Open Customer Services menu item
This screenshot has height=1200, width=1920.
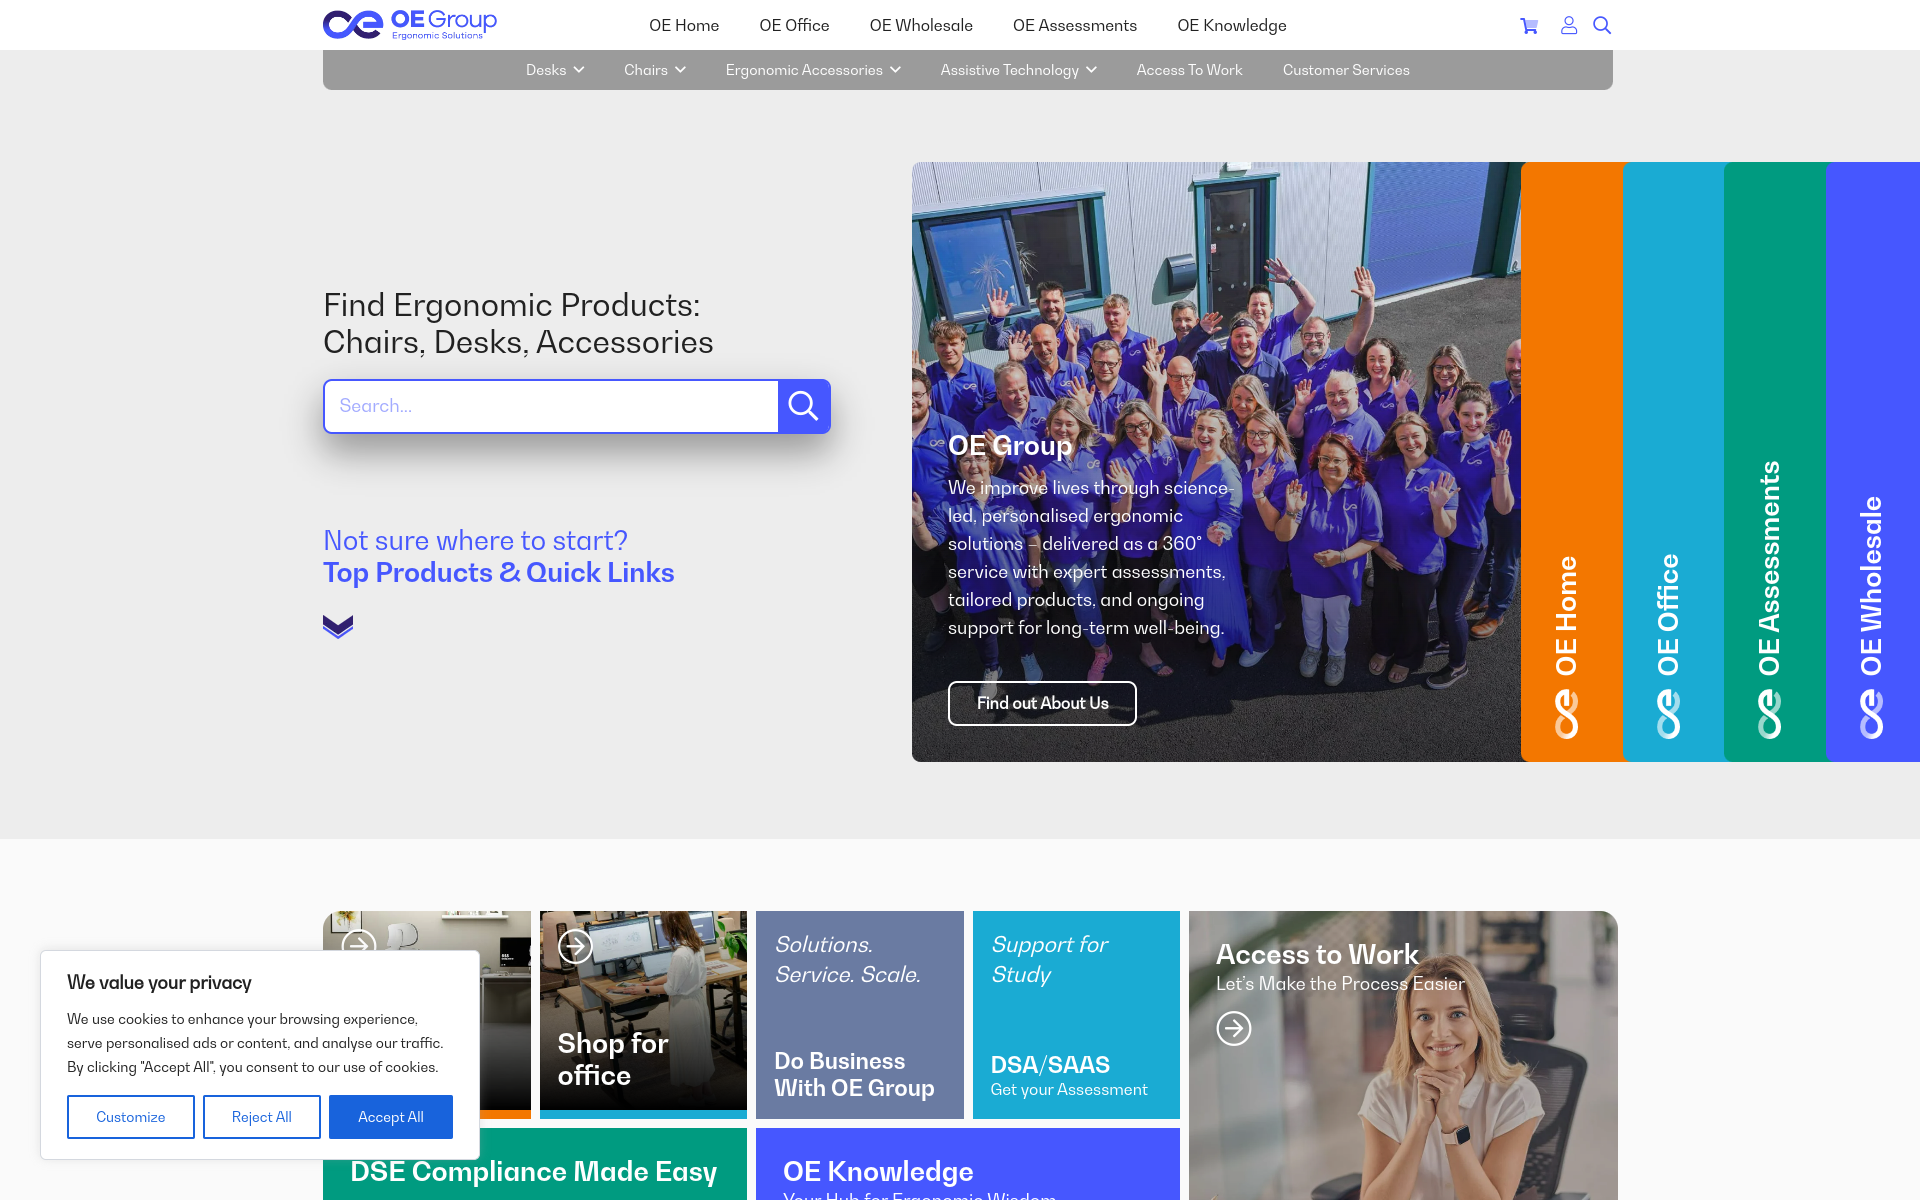click(x=1346, y=70)
